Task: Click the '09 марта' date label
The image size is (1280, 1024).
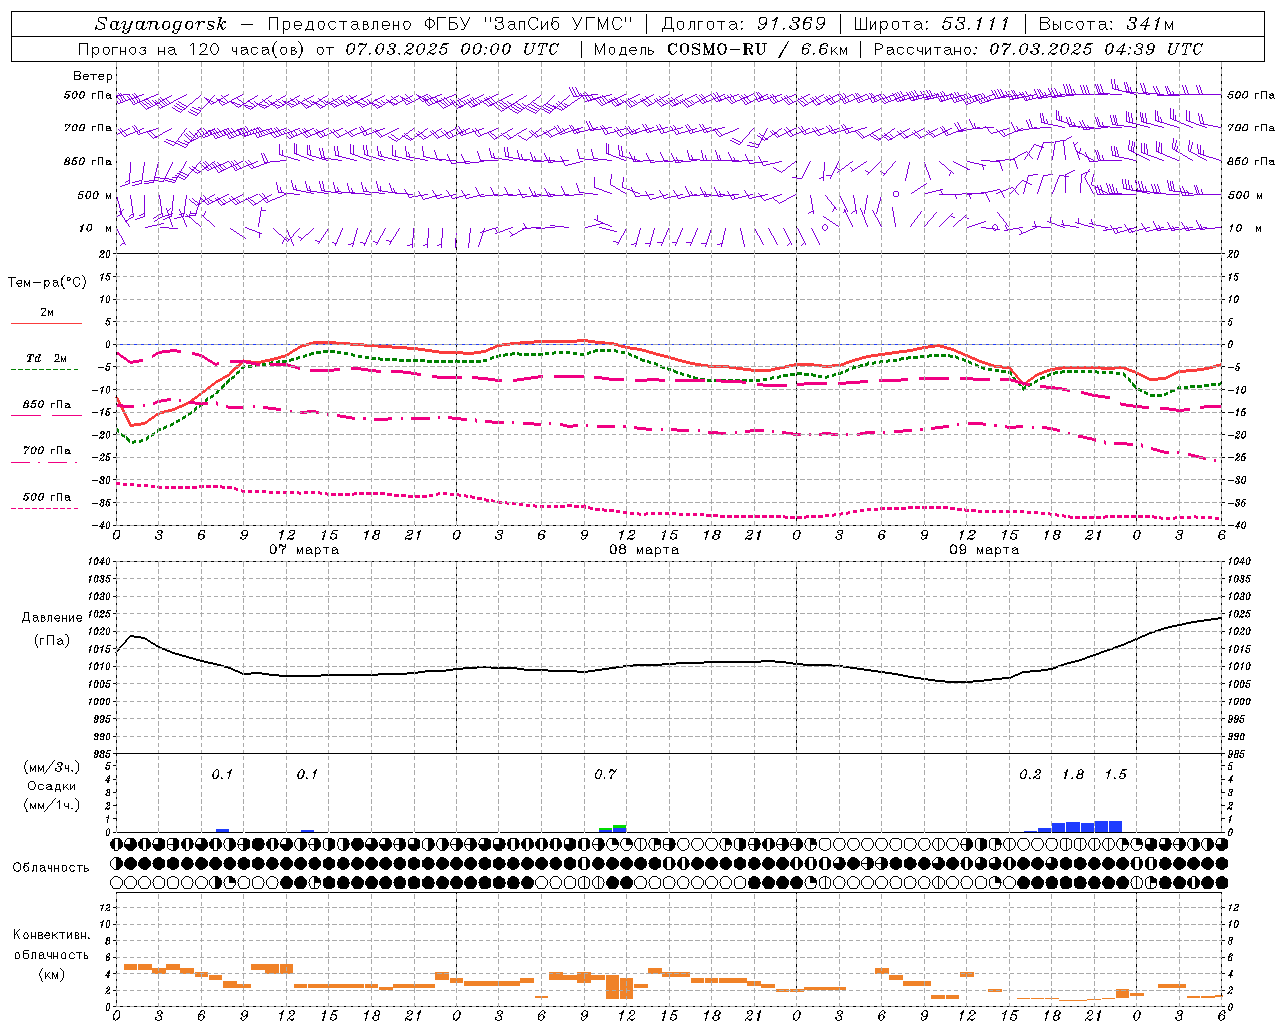Action: [x=984, y=550]
